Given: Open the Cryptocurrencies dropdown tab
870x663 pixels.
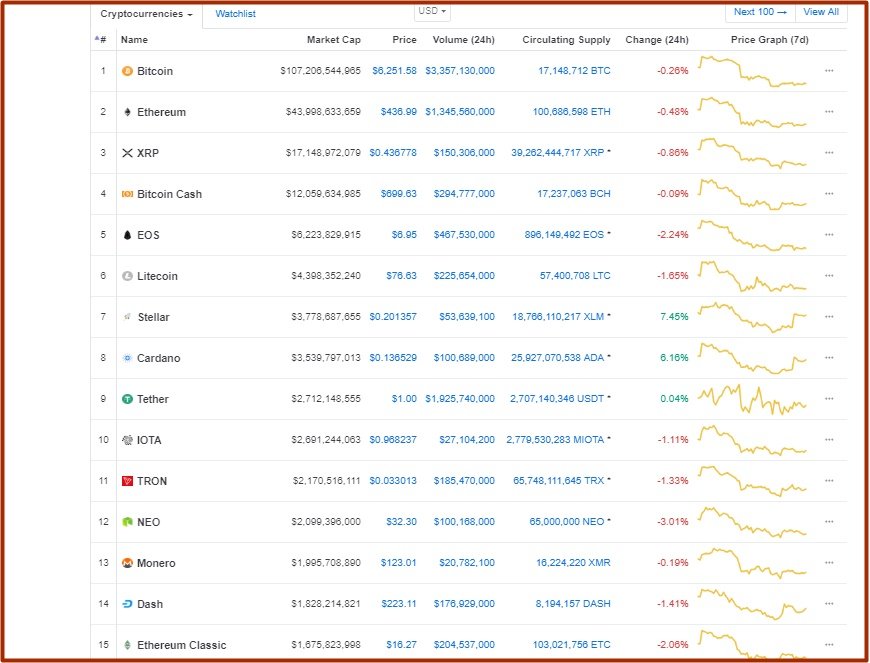Looking at the screenshot, I should [146, 14].
